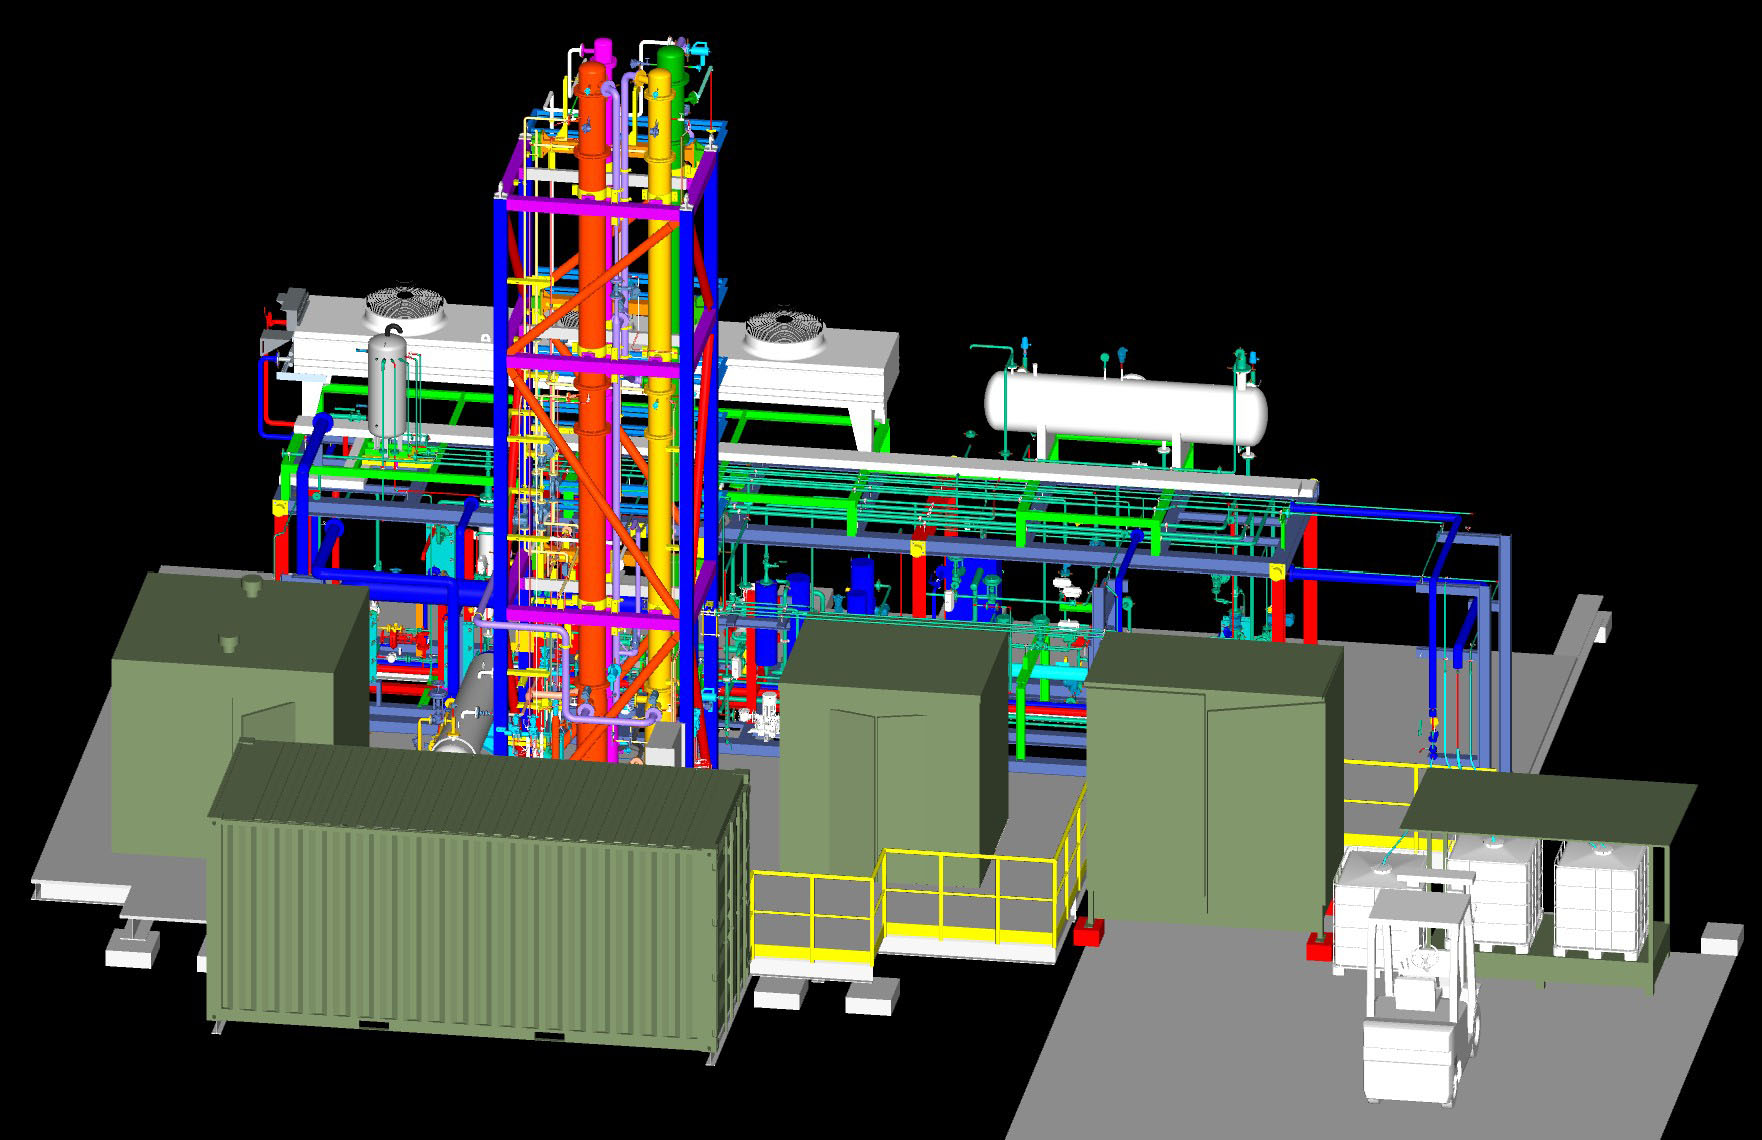Pick the left air cooler fan

405,309
